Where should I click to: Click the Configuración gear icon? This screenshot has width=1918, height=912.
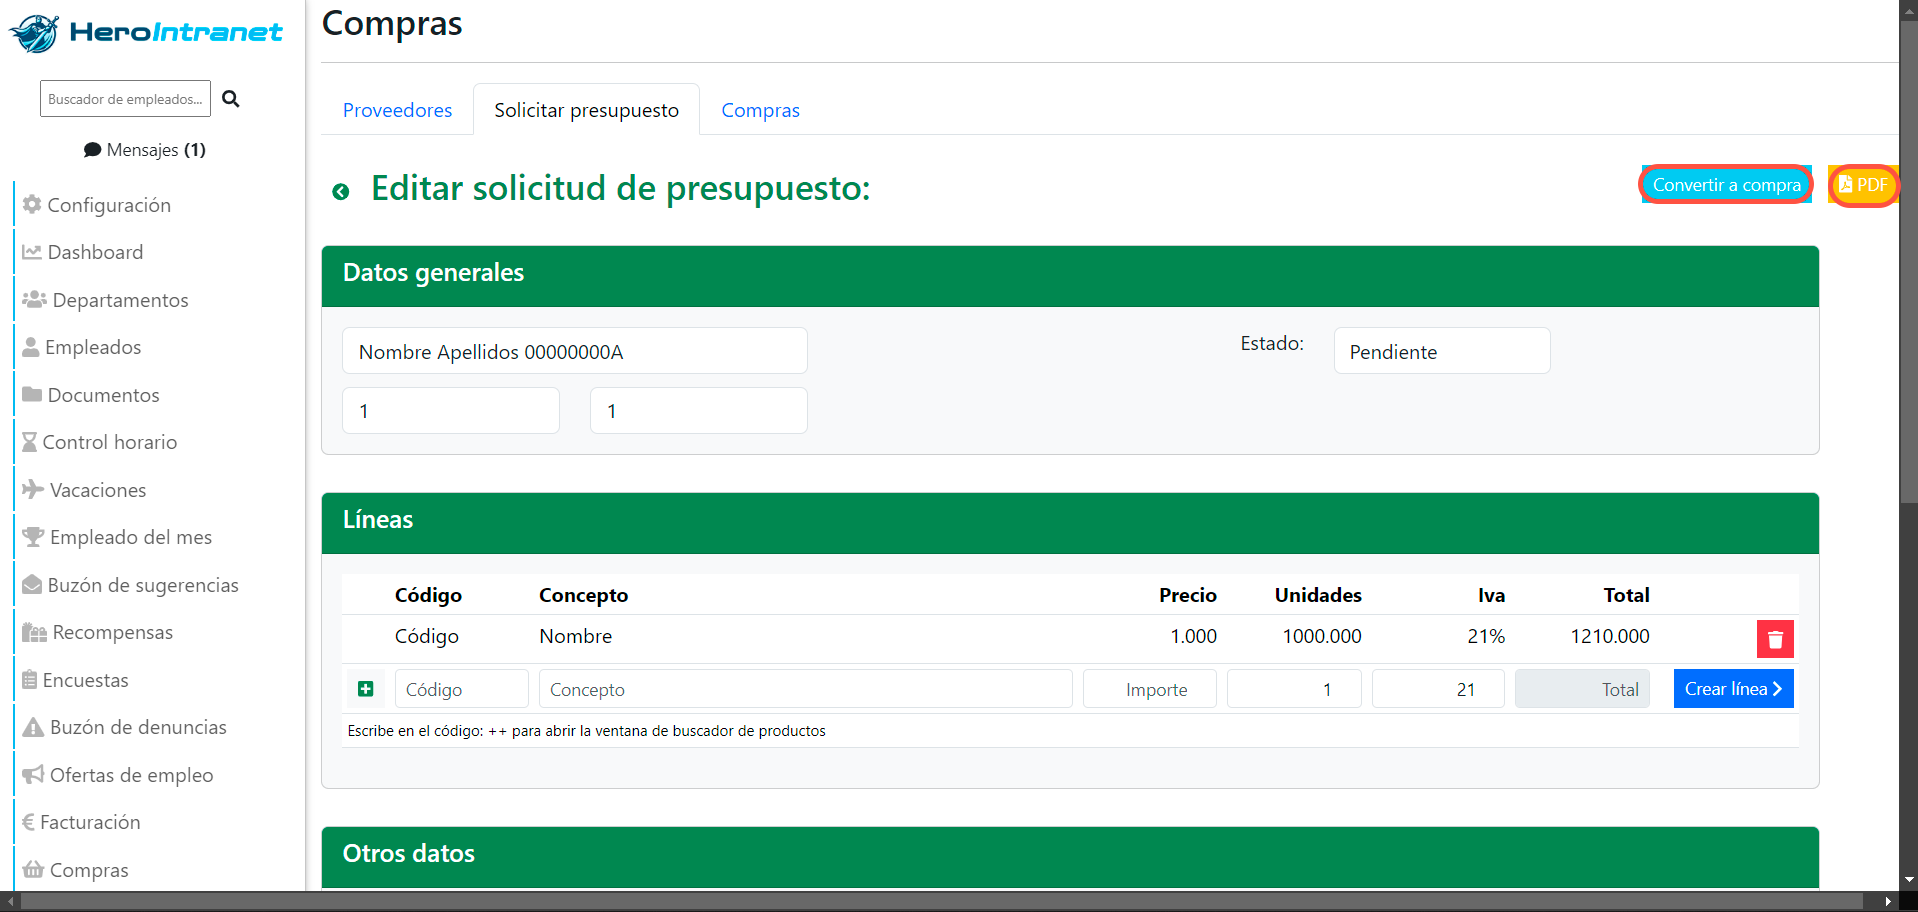(x=32, y=204)
